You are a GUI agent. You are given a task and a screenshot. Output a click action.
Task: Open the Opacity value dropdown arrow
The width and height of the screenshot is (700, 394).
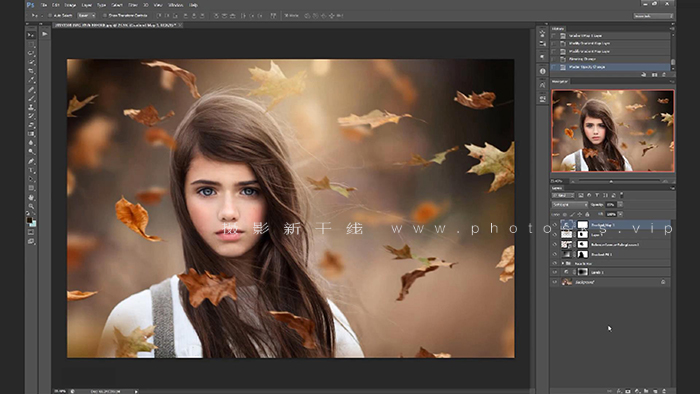[620, 204]
